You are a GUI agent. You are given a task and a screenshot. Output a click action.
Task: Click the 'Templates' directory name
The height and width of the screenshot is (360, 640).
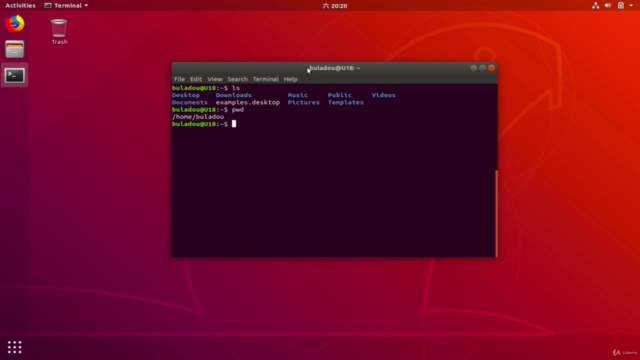pos(345,102)
